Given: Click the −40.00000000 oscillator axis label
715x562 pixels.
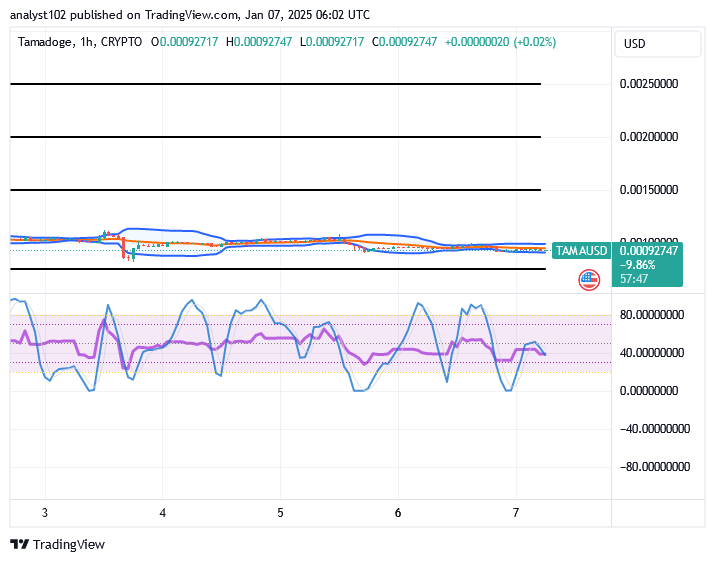Looking at the screenshot, I should (x=655, y=429).
